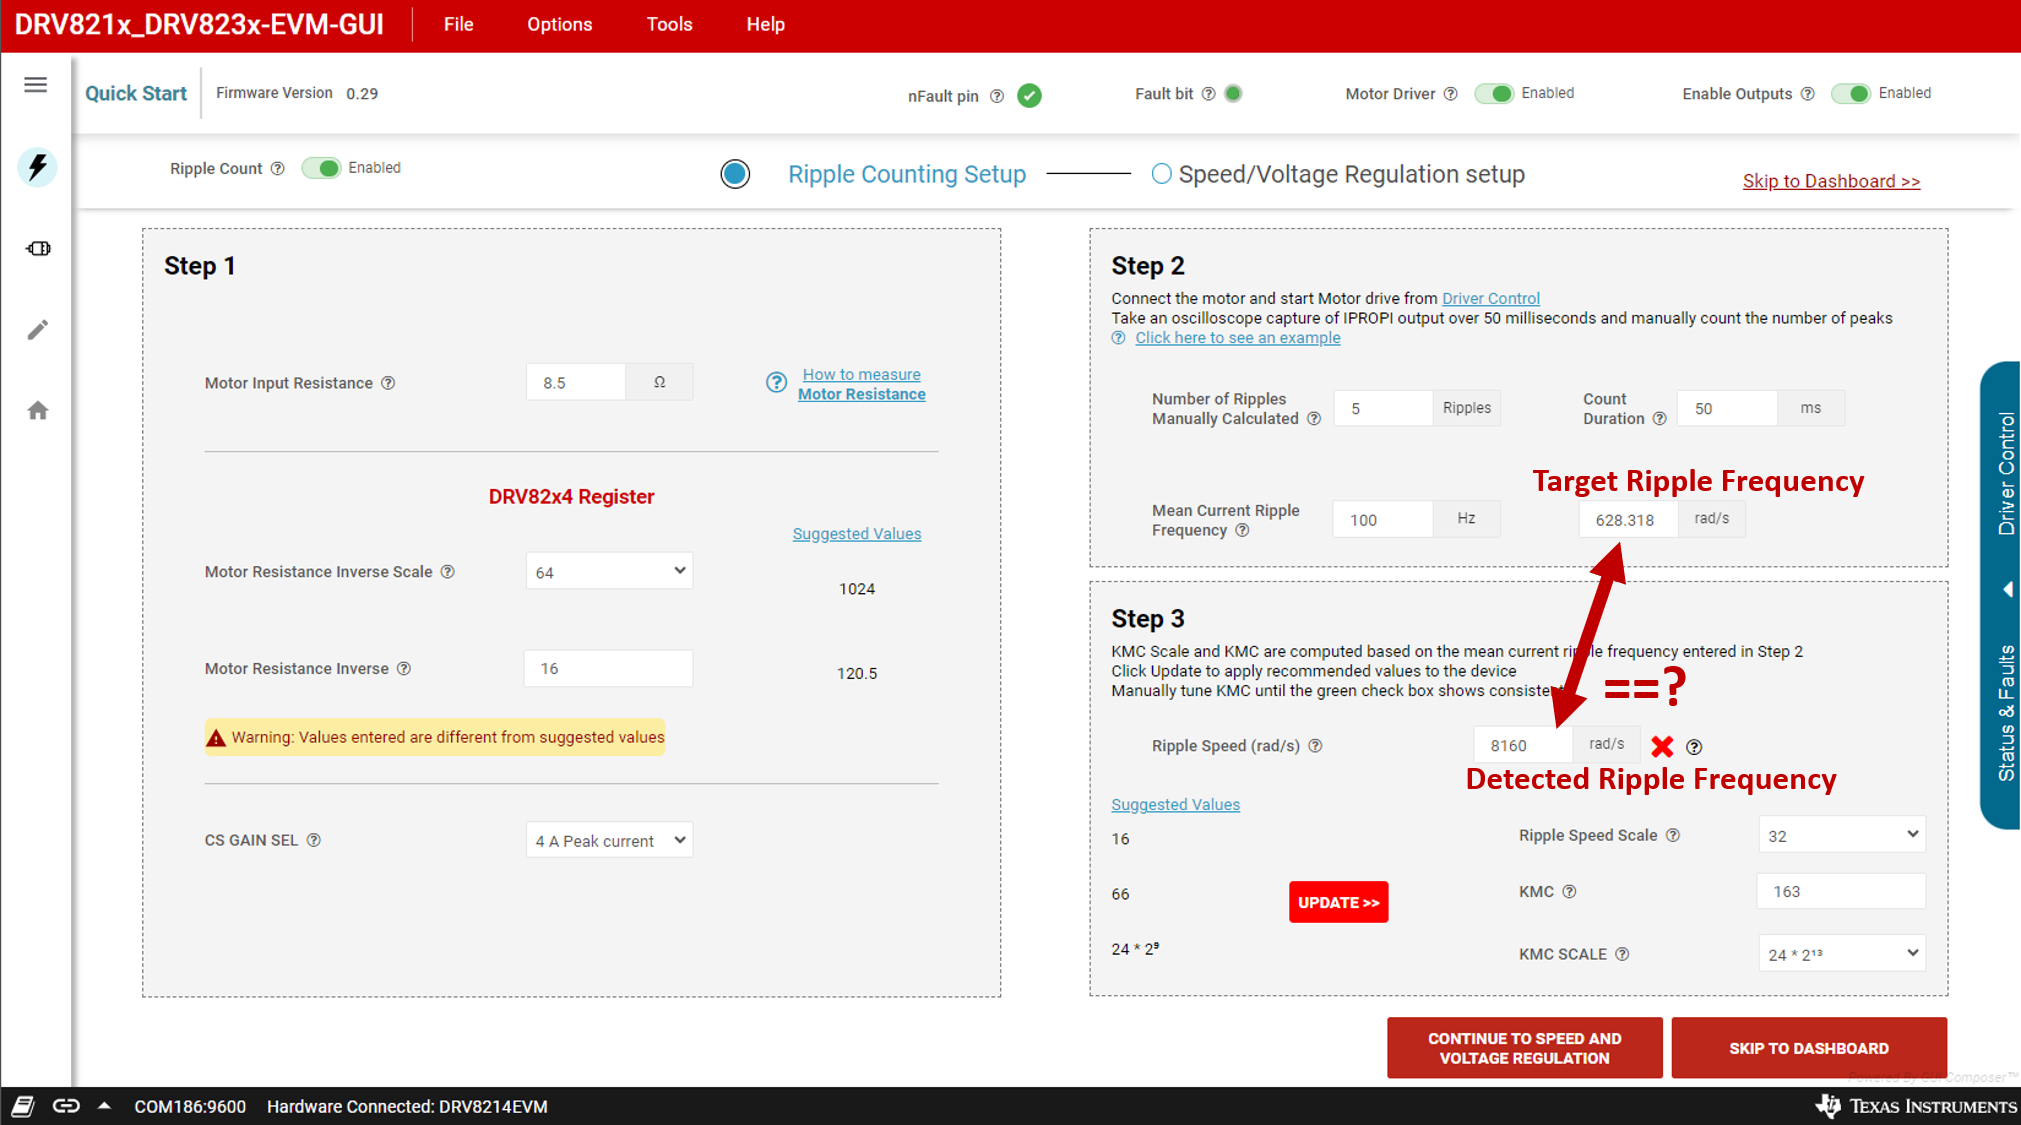Select the Speed/Voltage Regulation setup radio button
Viewport: 2021px width, 1125px height.
click(x=1161, y=174)
